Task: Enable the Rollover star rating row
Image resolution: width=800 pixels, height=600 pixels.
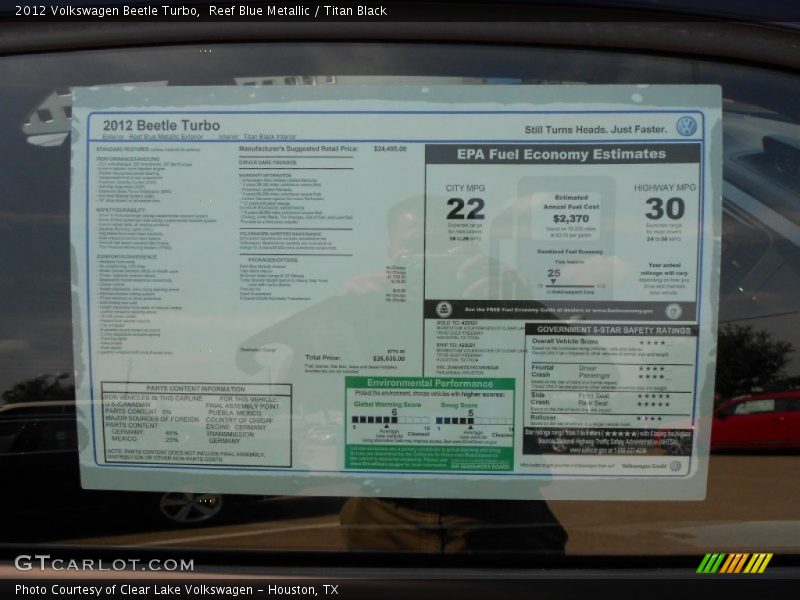Action: pos(650,416)
